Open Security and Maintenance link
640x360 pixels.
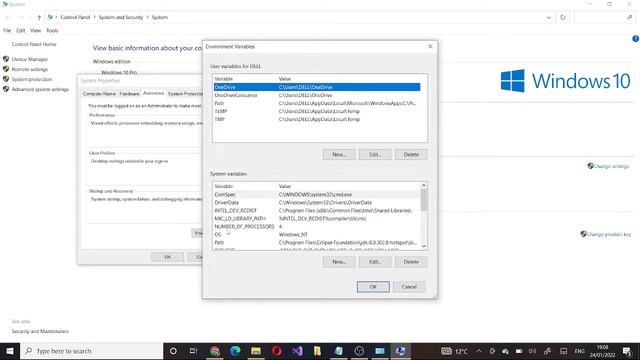click(x=40, y=331)
